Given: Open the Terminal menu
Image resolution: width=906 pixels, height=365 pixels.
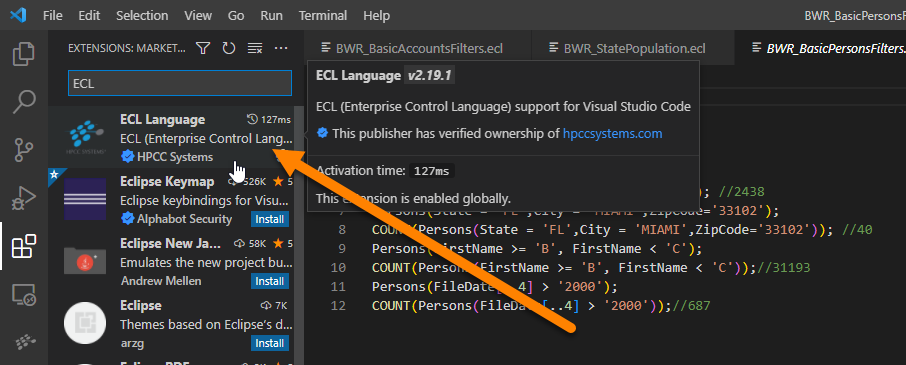Looking at the screenshot, I should pyautogui.click(x=323, y=16).
